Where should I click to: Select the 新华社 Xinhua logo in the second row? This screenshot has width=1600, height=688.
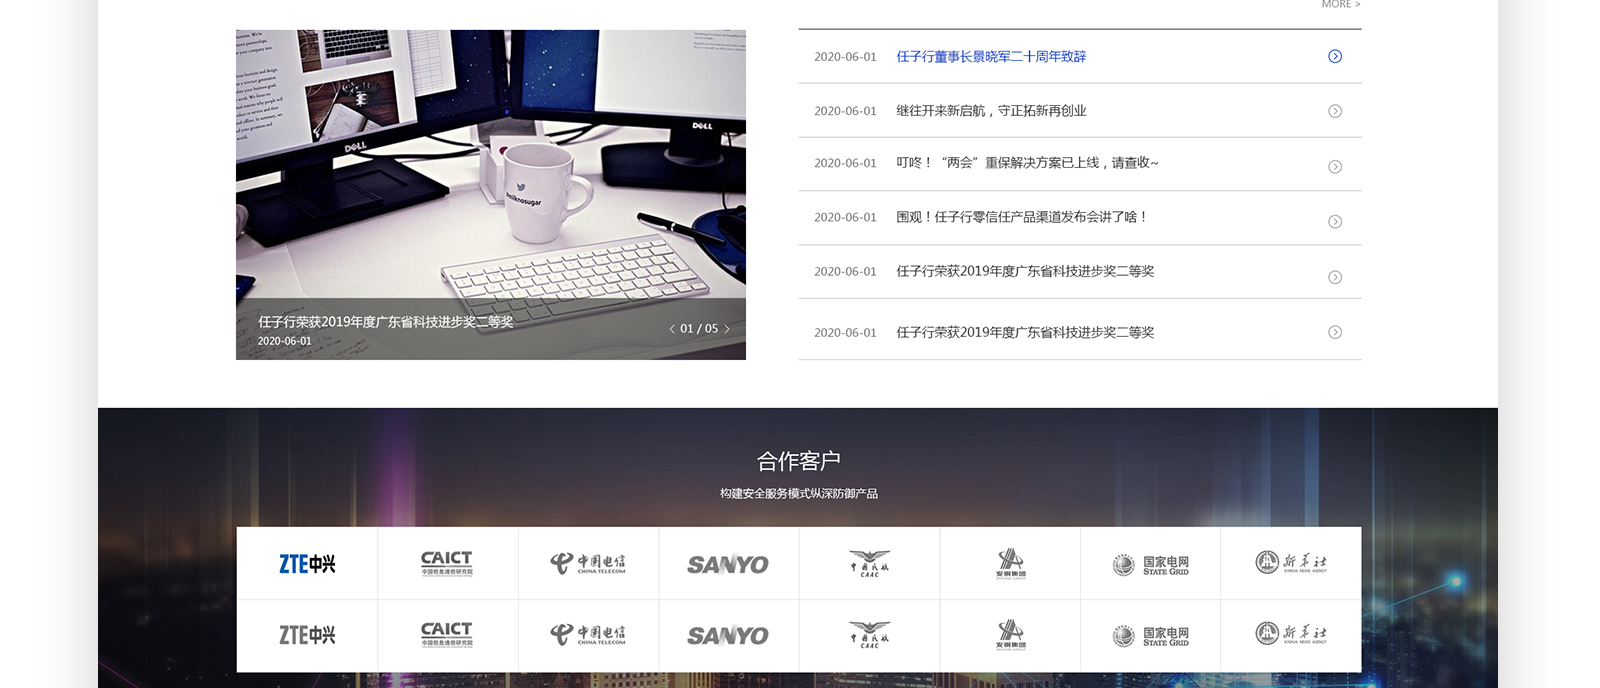(1291, 634)
